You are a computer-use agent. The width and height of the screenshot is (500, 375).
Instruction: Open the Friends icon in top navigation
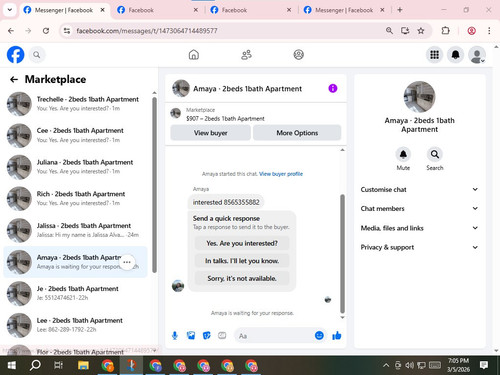point(246,55)
